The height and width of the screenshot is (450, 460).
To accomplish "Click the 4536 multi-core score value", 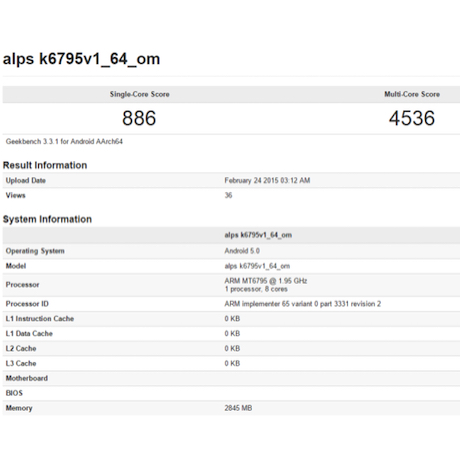I will coord(412,118).
